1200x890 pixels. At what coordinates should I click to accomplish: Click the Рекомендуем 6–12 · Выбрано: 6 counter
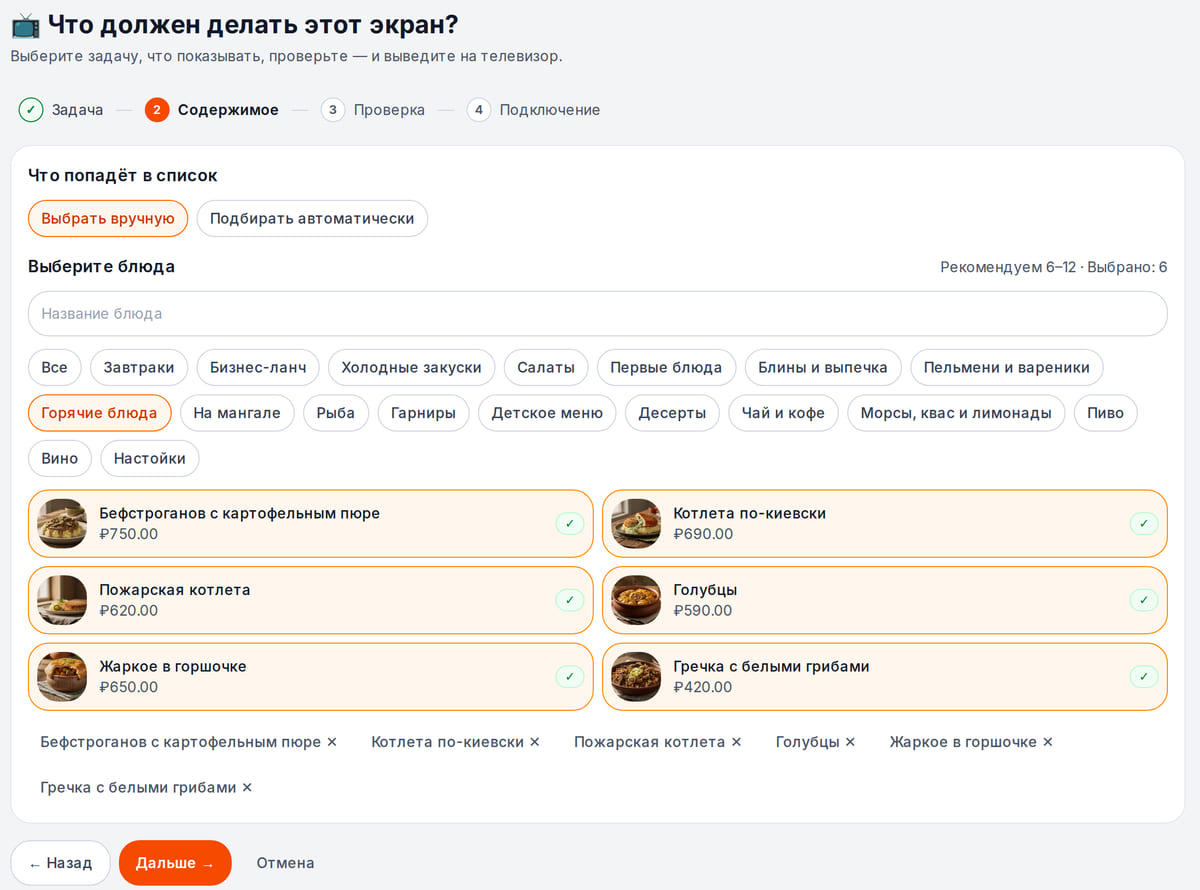(1054, 267)
